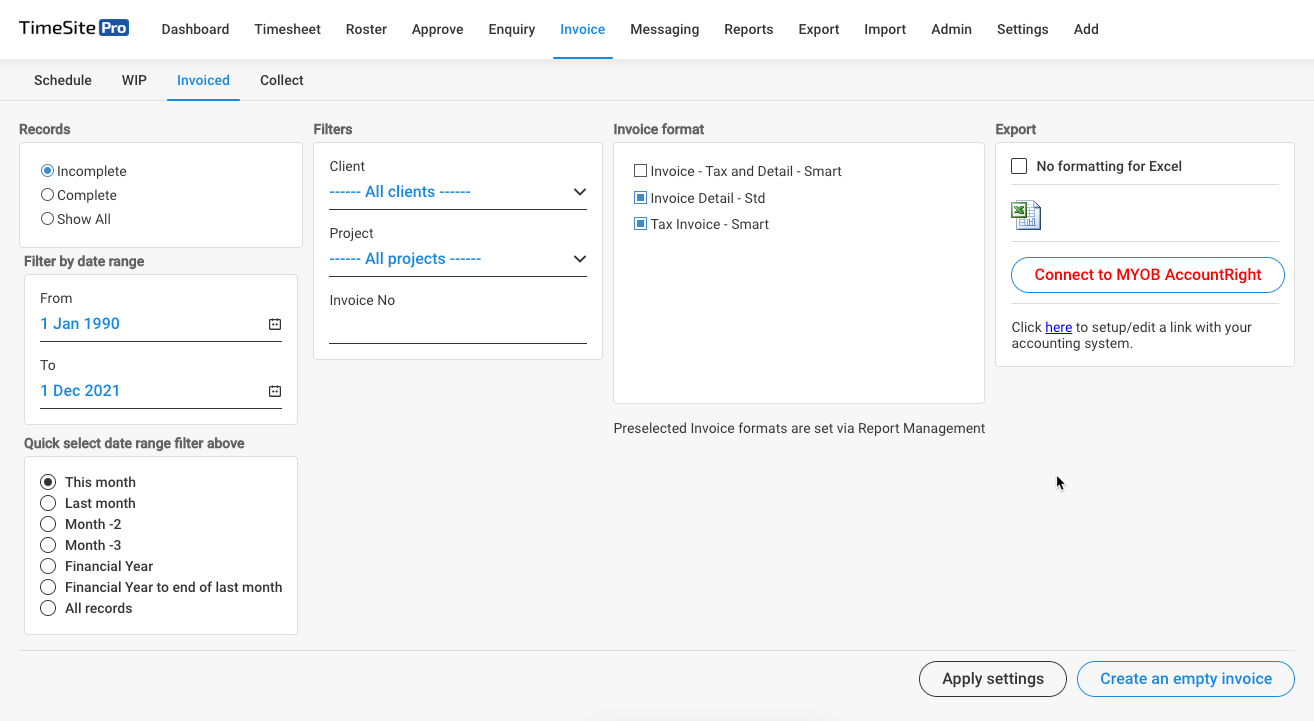Open the Import menu
This screenshot has width=1314, height=721.
coord(885,29)
